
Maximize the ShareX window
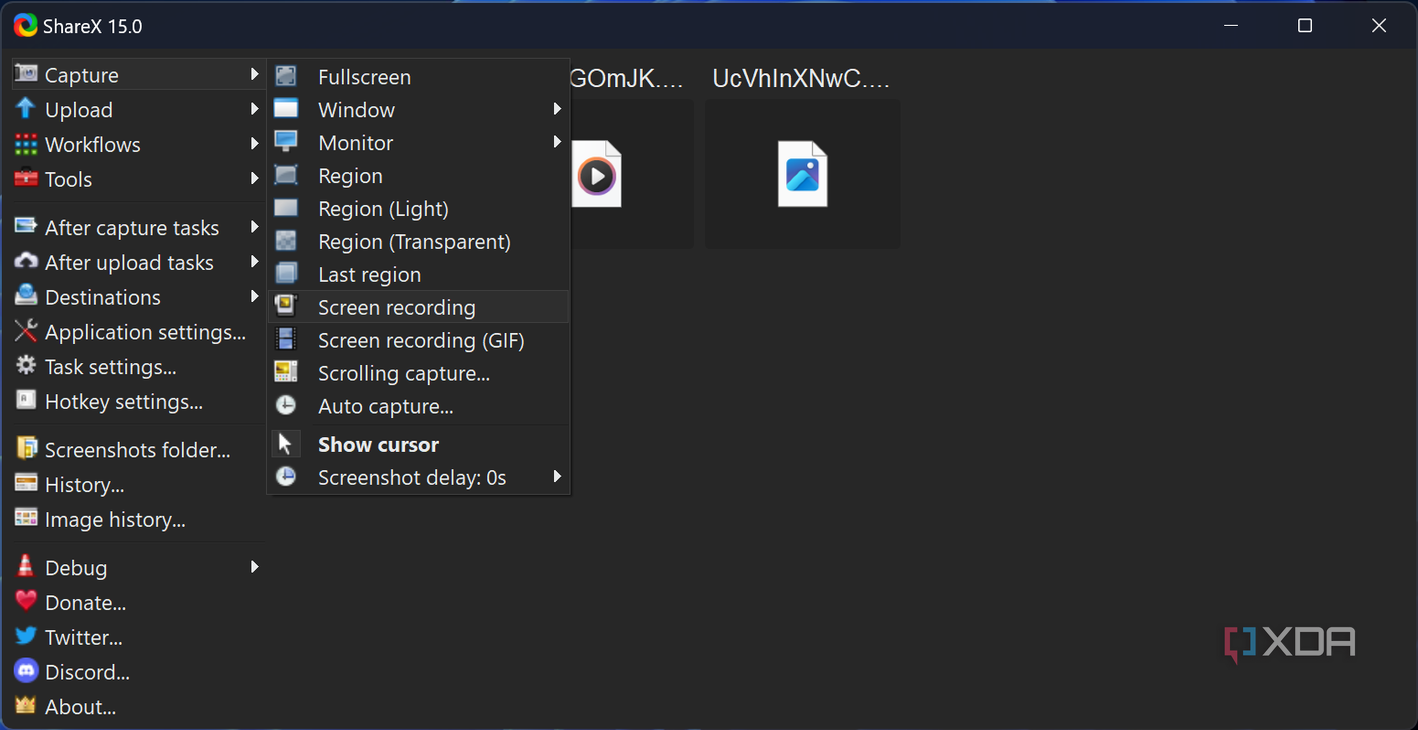1305,26
